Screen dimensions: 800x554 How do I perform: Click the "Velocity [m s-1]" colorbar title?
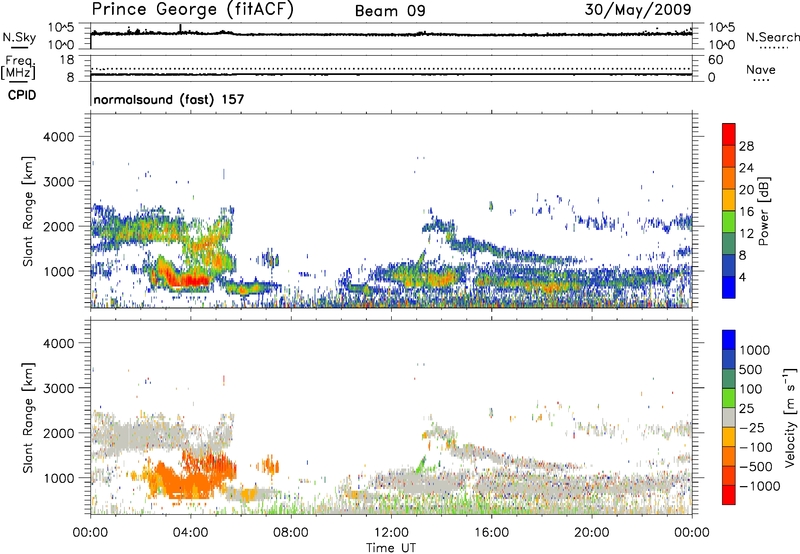pos(790,417)
